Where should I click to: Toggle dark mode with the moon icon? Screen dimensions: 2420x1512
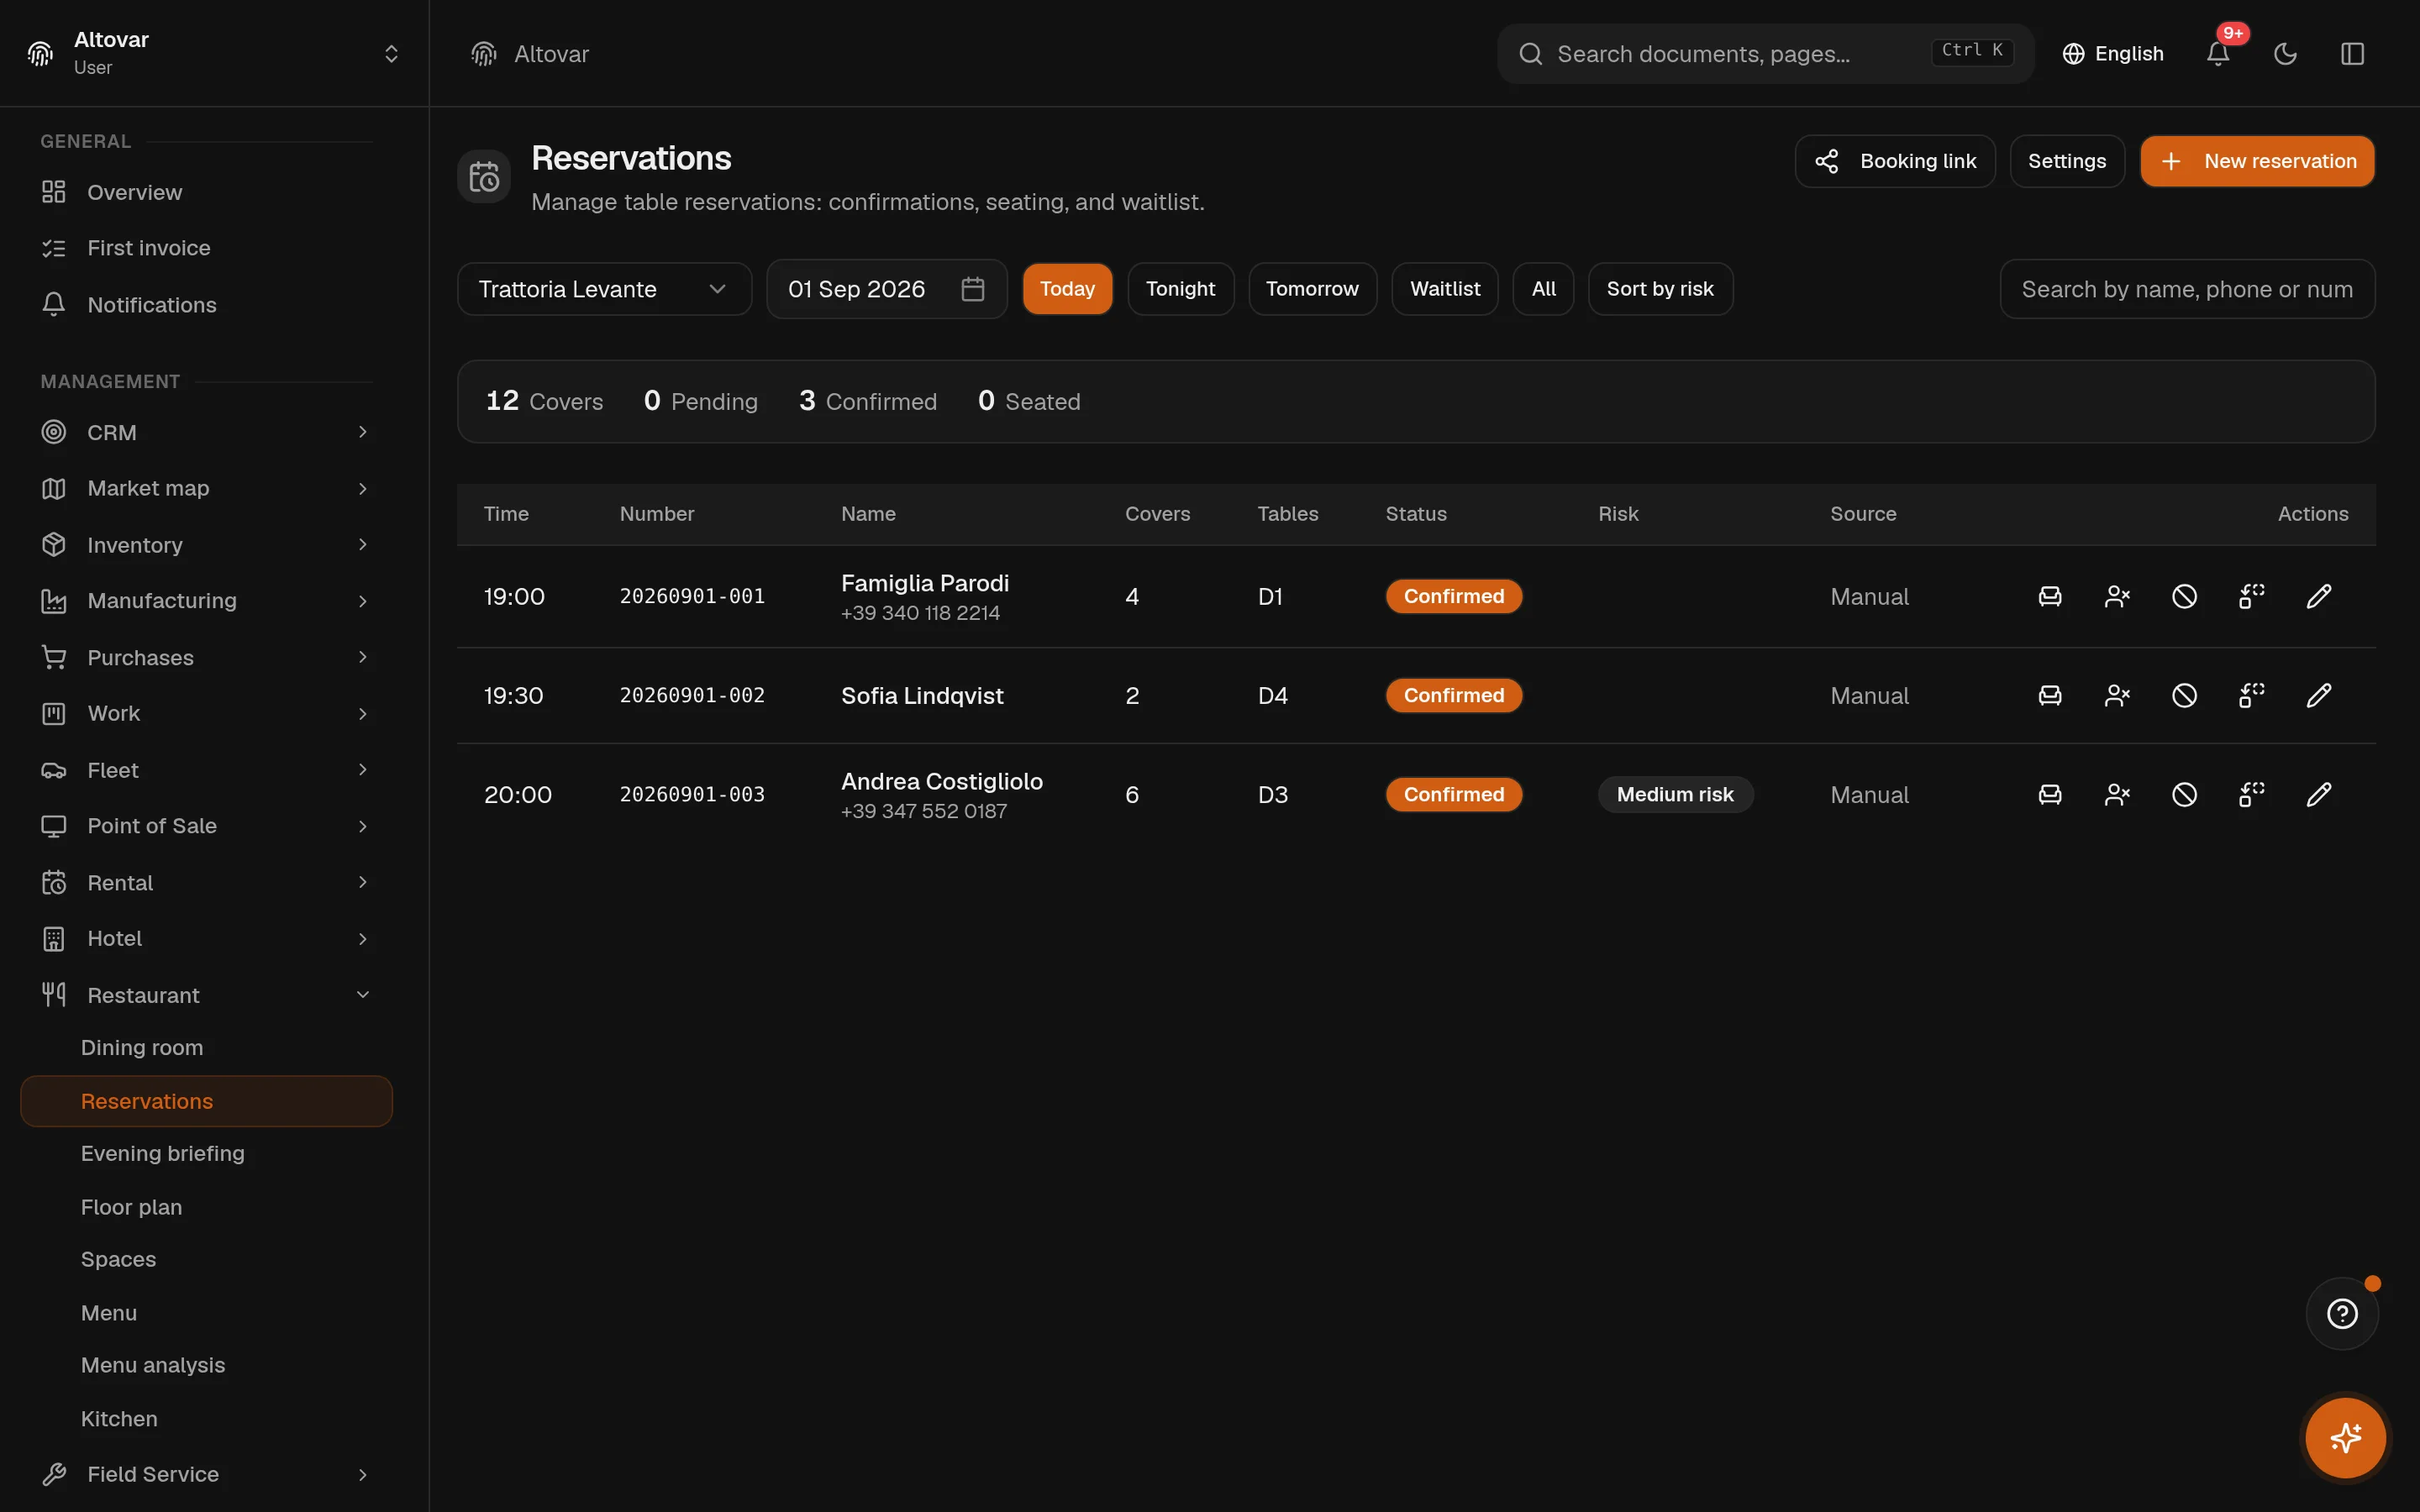[2285, 53]
